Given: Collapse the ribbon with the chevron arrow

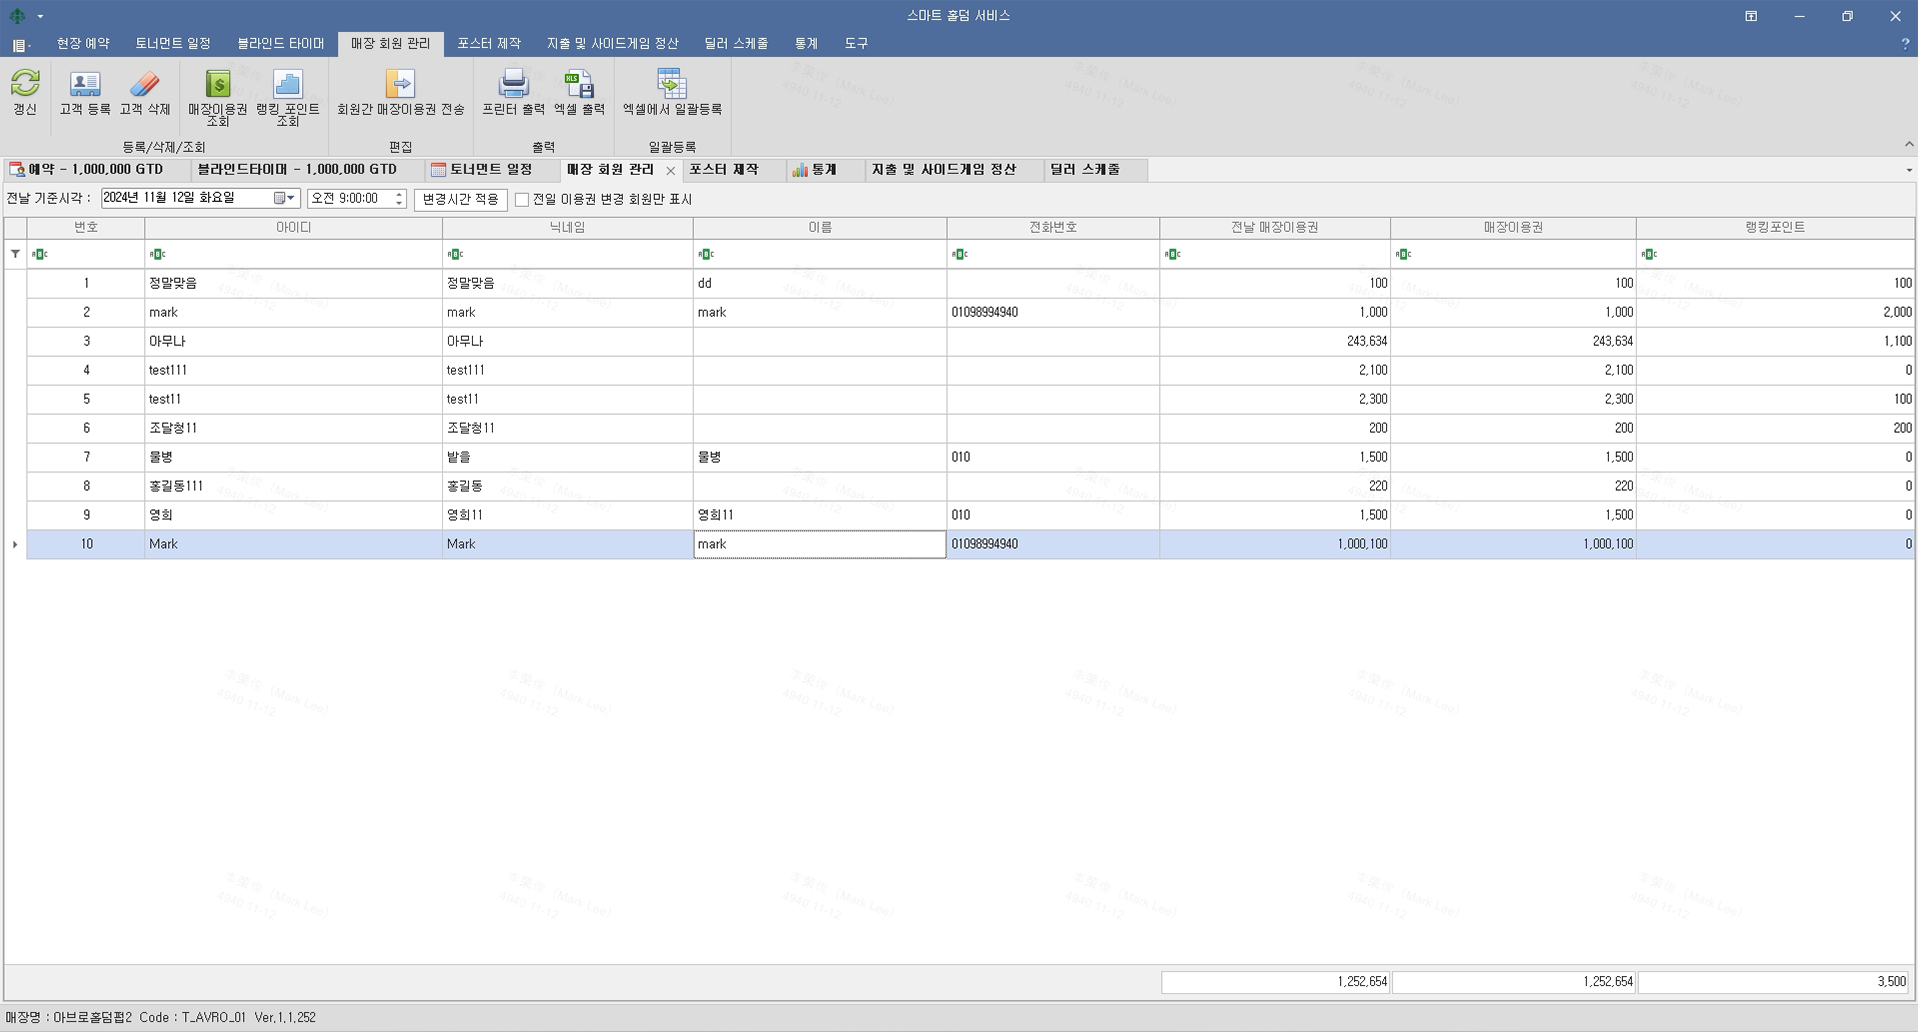Looking at the screenshot, I should pos(1908,145).
